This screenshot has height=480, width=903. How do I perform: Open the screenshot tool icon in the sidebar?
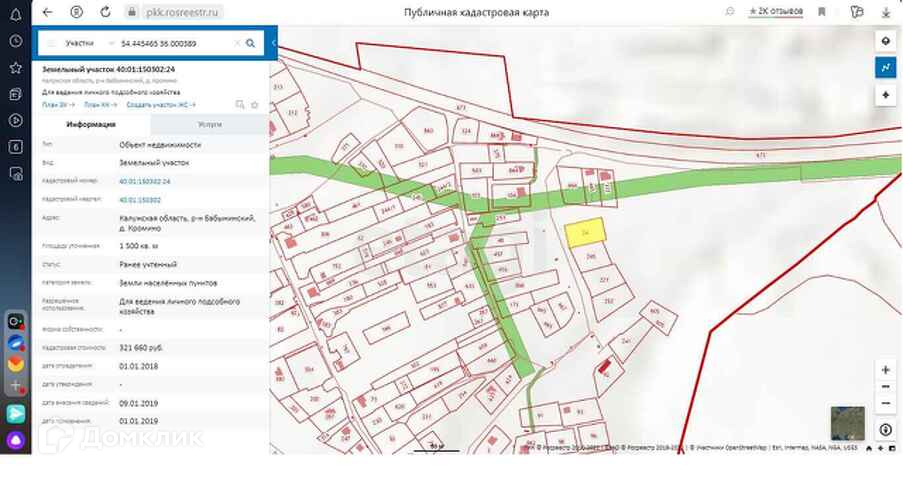(x=16, y=173)
